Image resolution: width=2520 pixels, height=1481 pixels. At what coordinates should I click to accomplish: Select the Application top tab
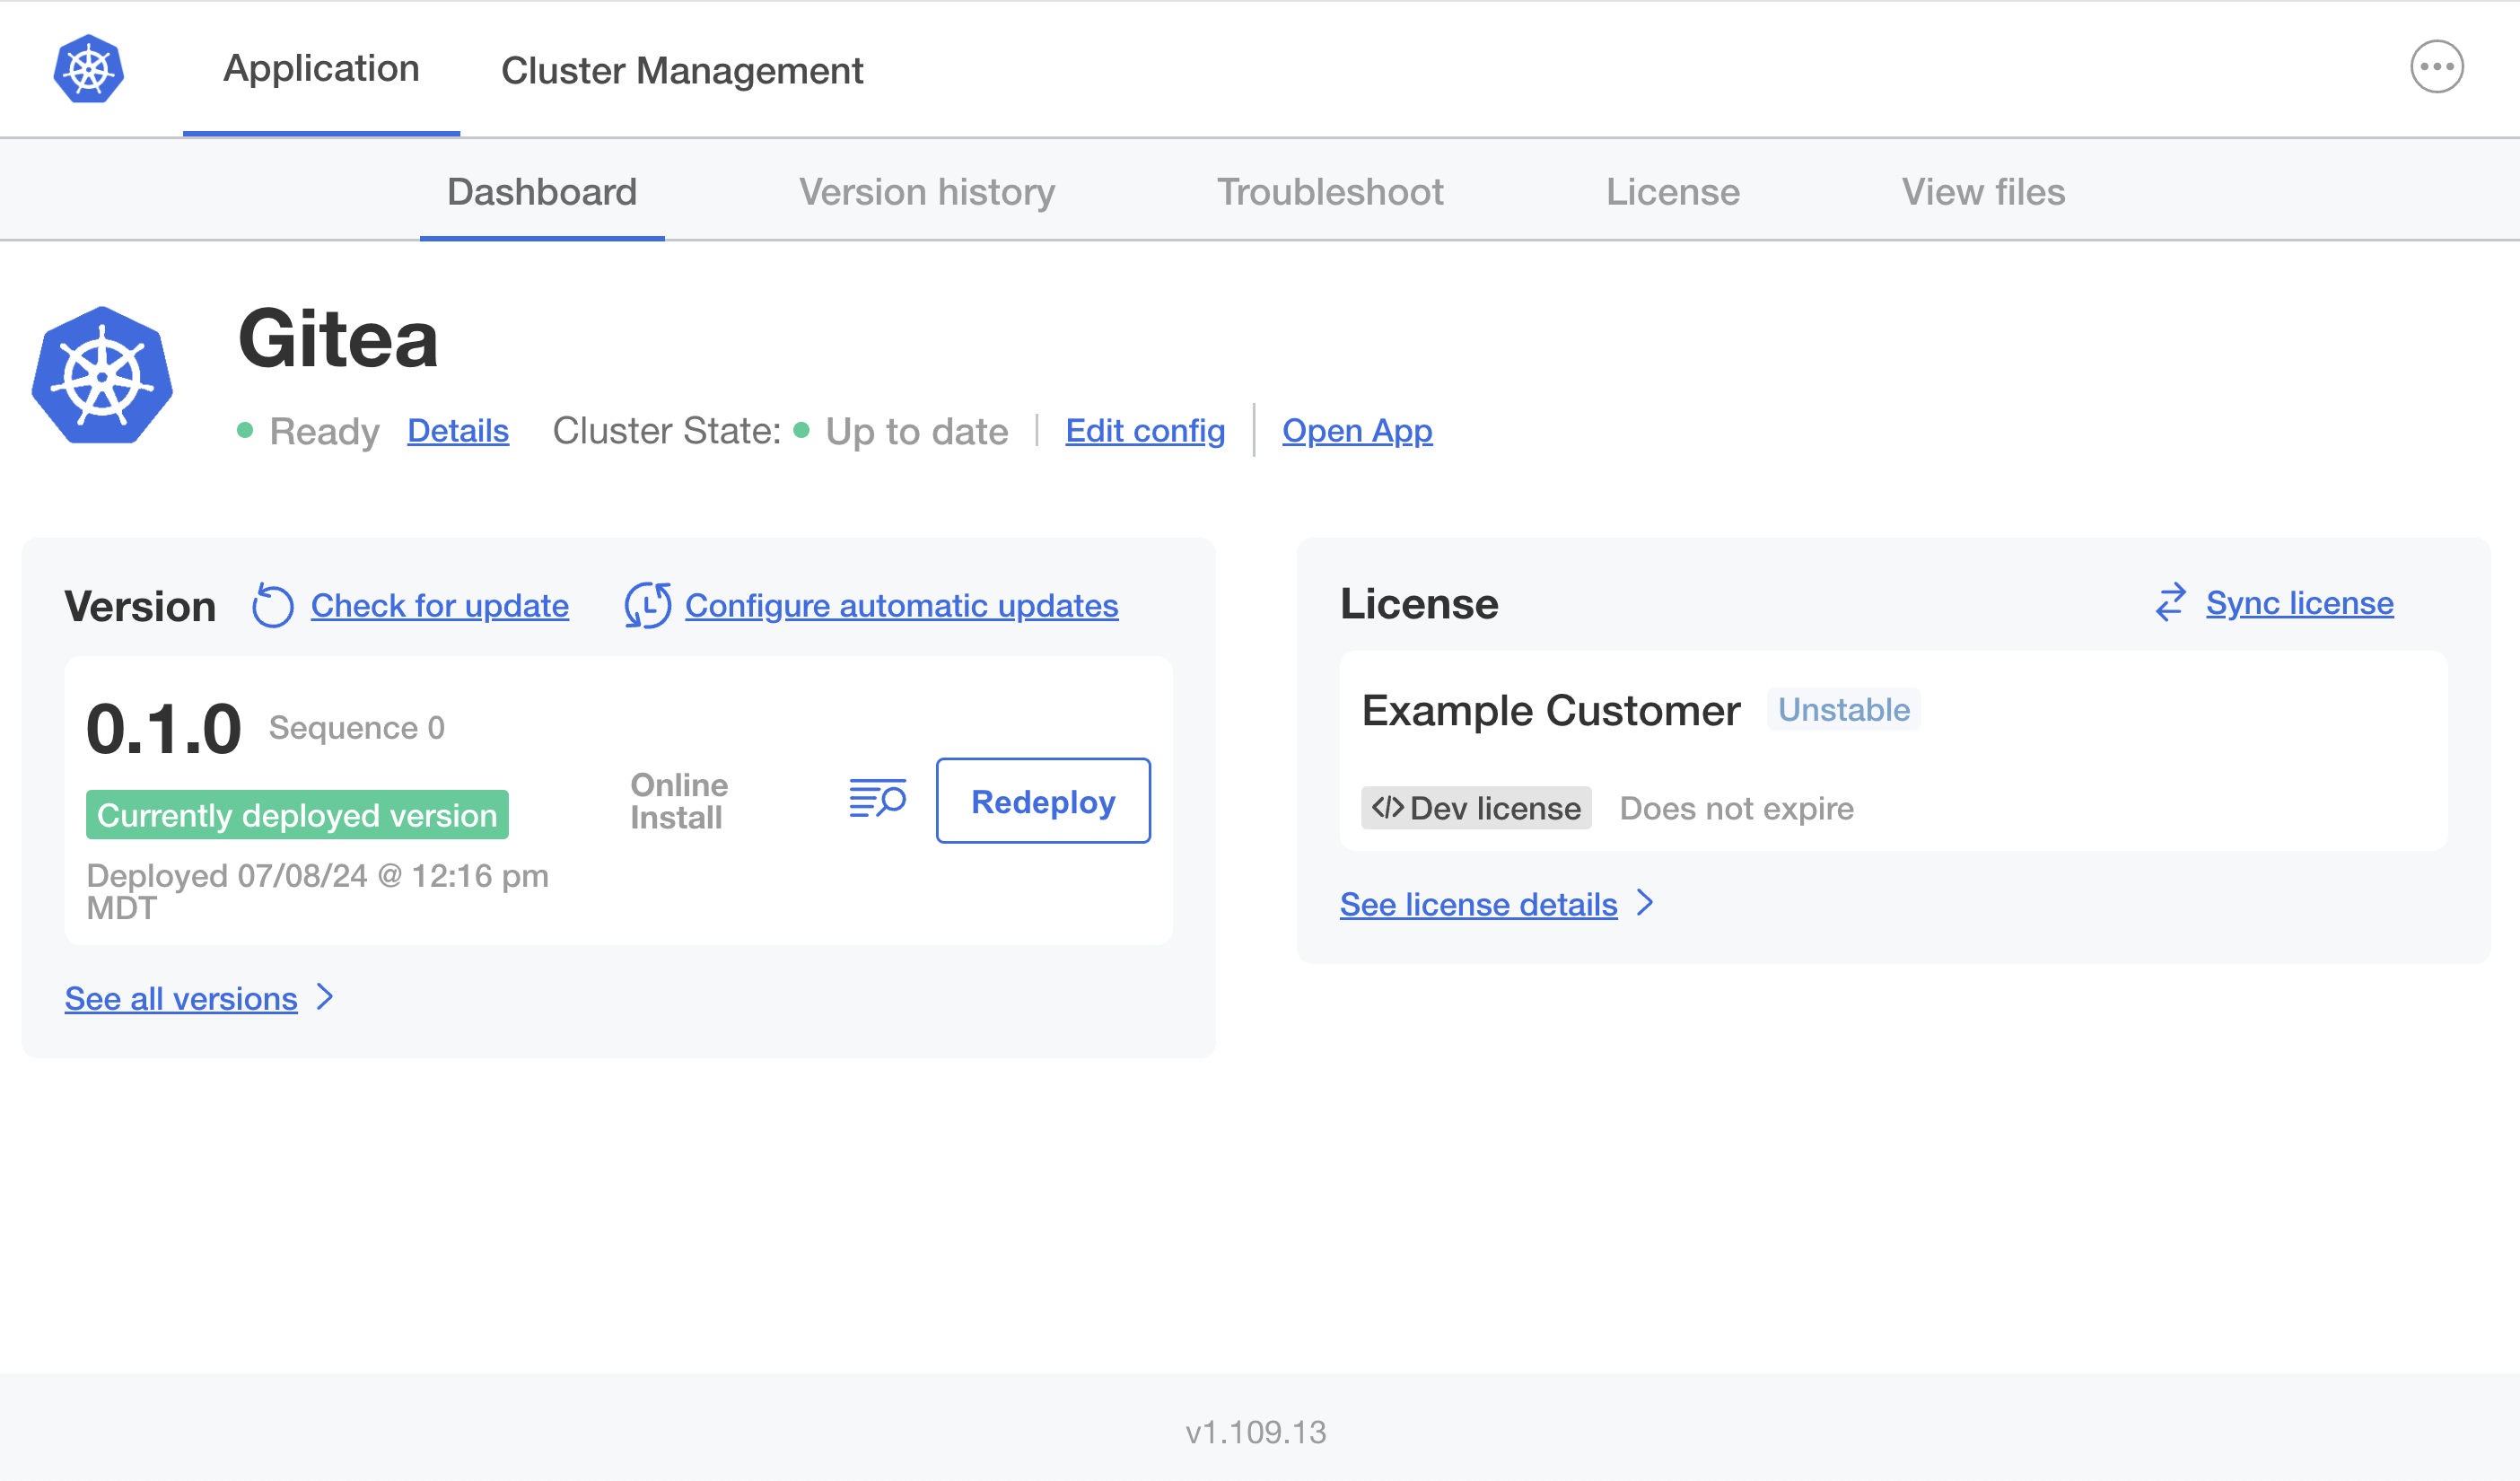321,69
